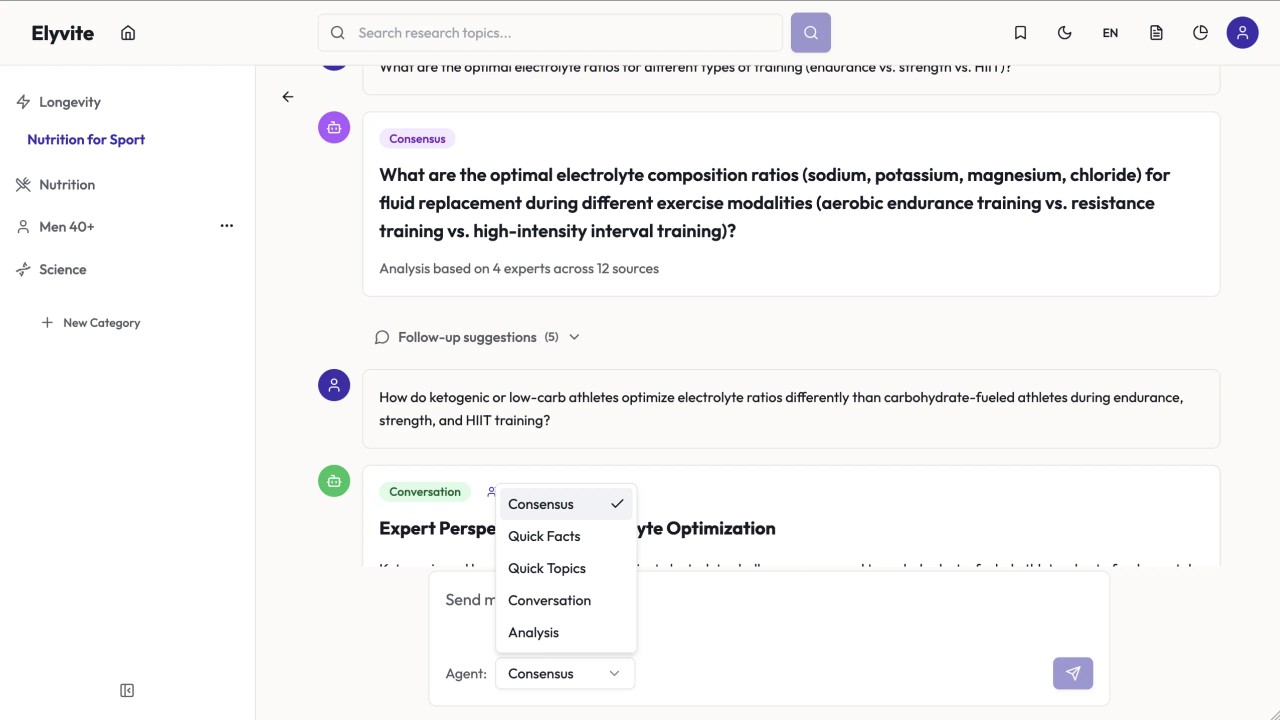Click the purple bot avatar beside Consensus answer

coord(334,127)
